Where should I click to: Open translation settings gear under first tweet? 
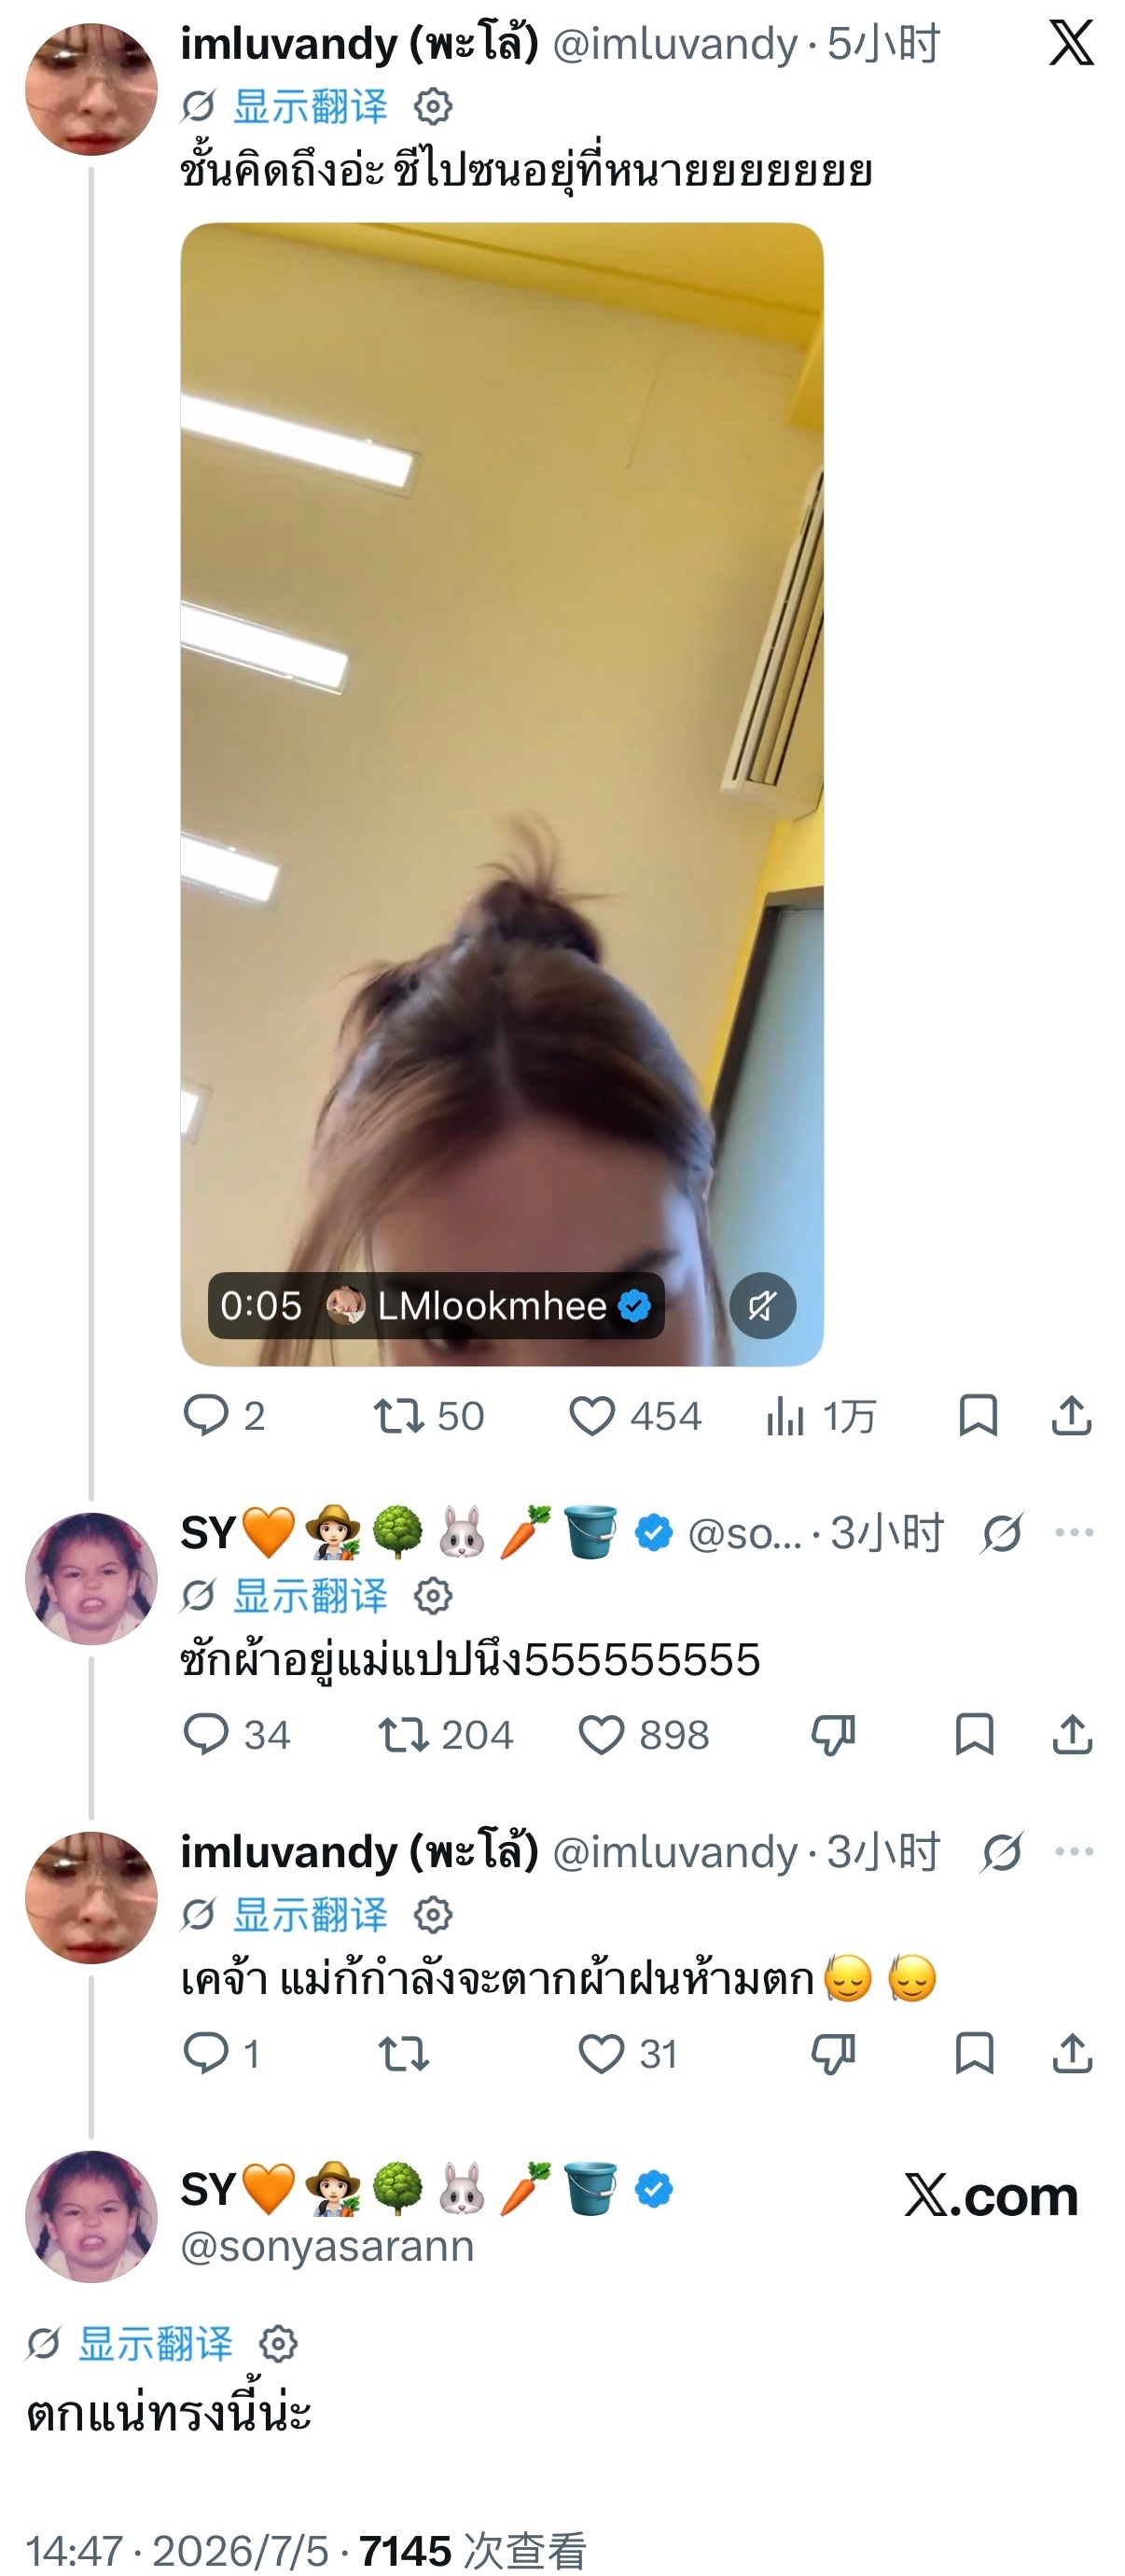[x=433, y=106]
